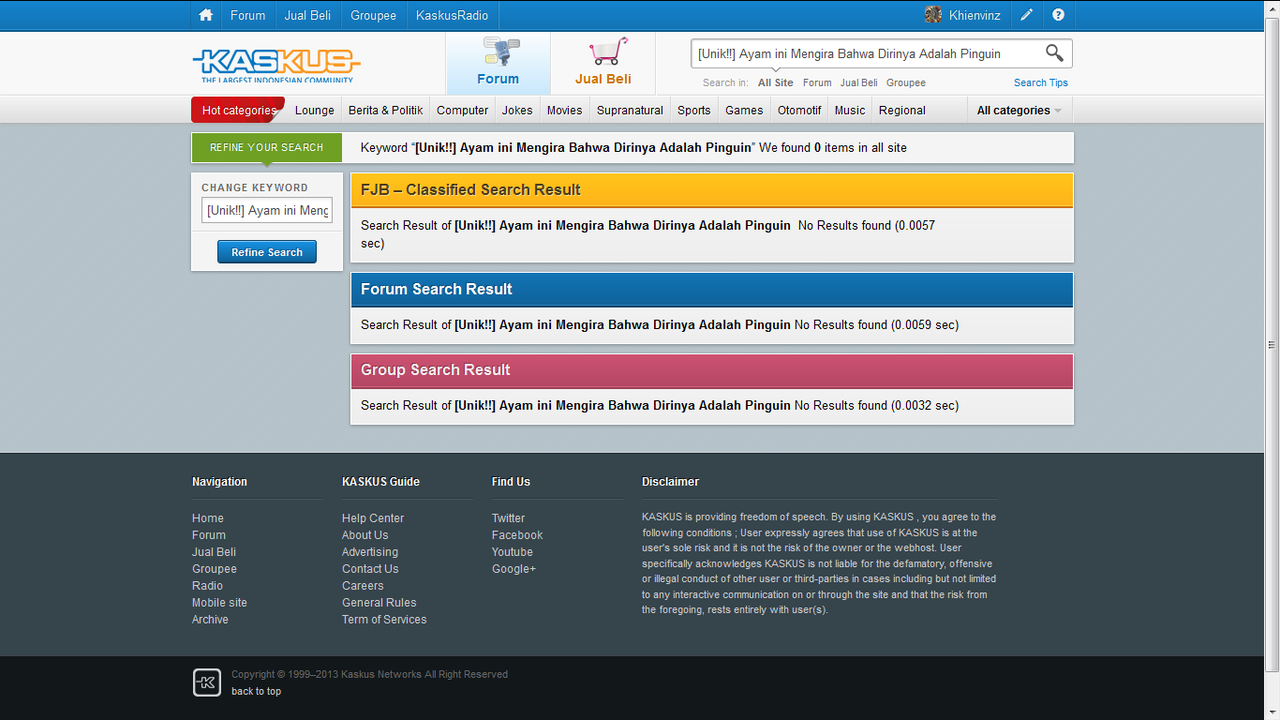Click main search input field
Image resolution: width=1280 pixels, height=720 pixels.
pos(866,54)
